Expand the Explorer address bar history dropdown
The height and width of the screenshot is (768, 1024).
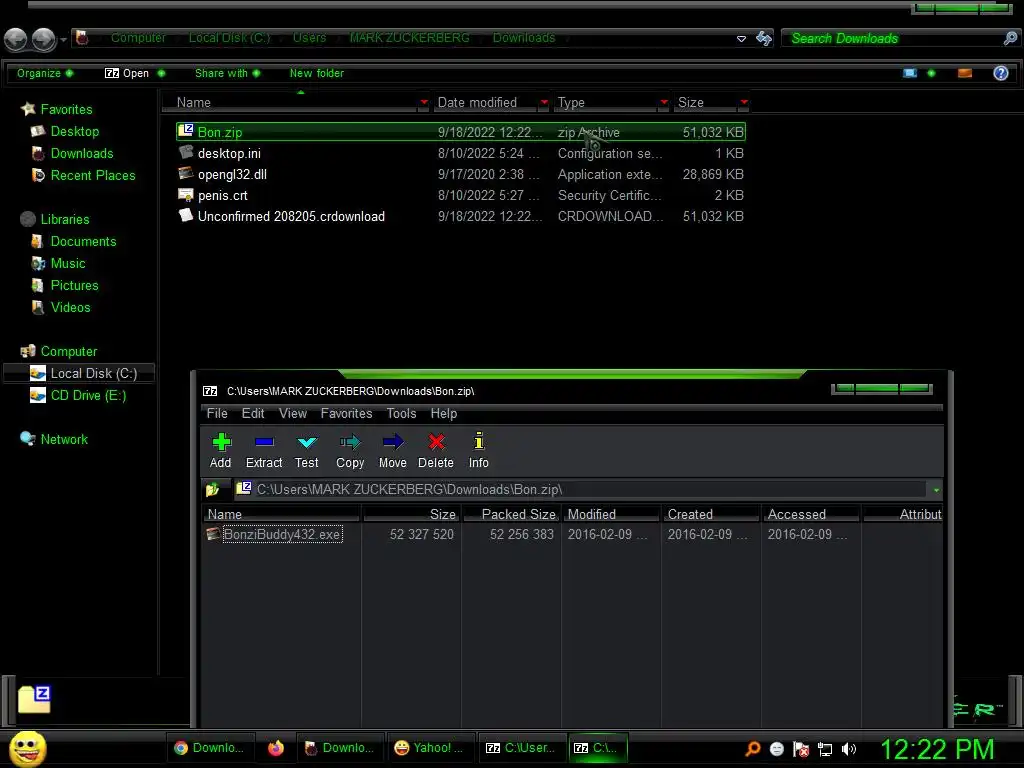(741, 39)
